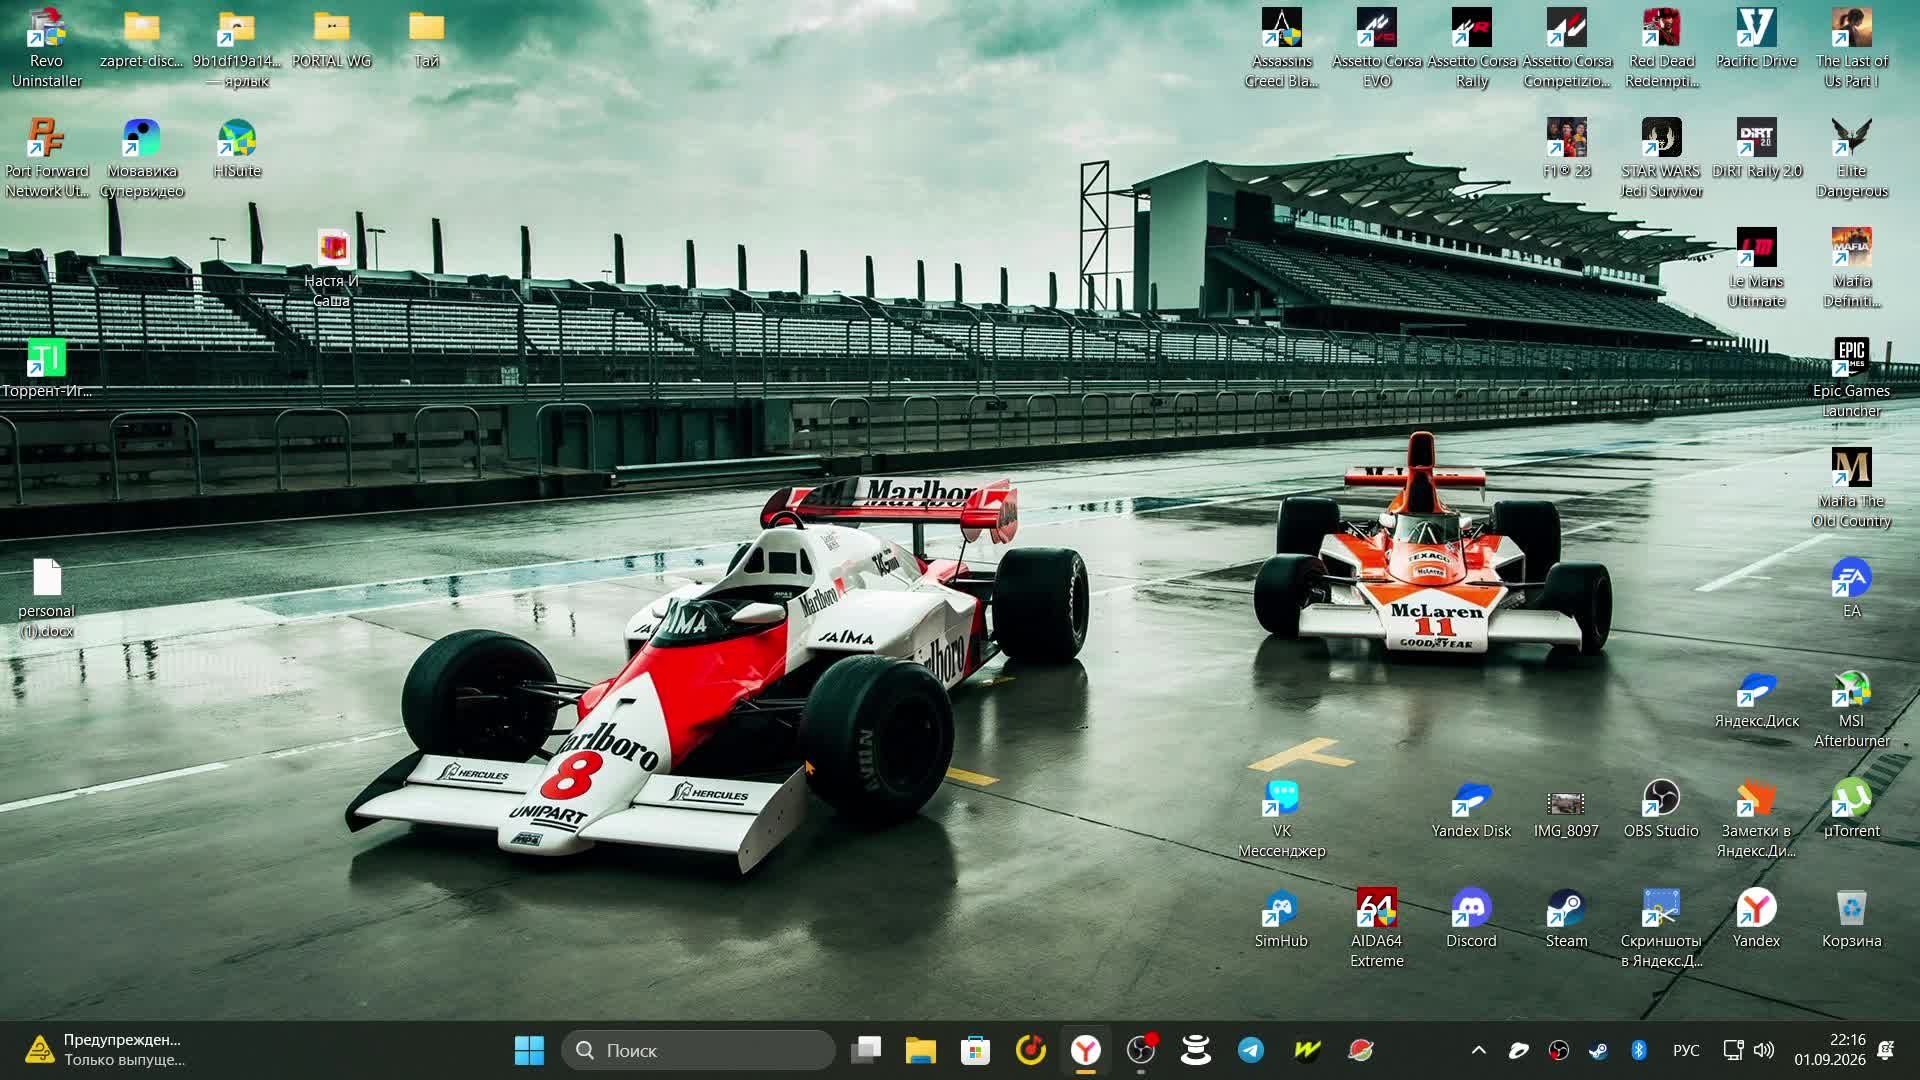This screenshot has width=1920, height=1080.
Task: Open Яндекс.Диск desktop shortcut
Action: 1756,699
